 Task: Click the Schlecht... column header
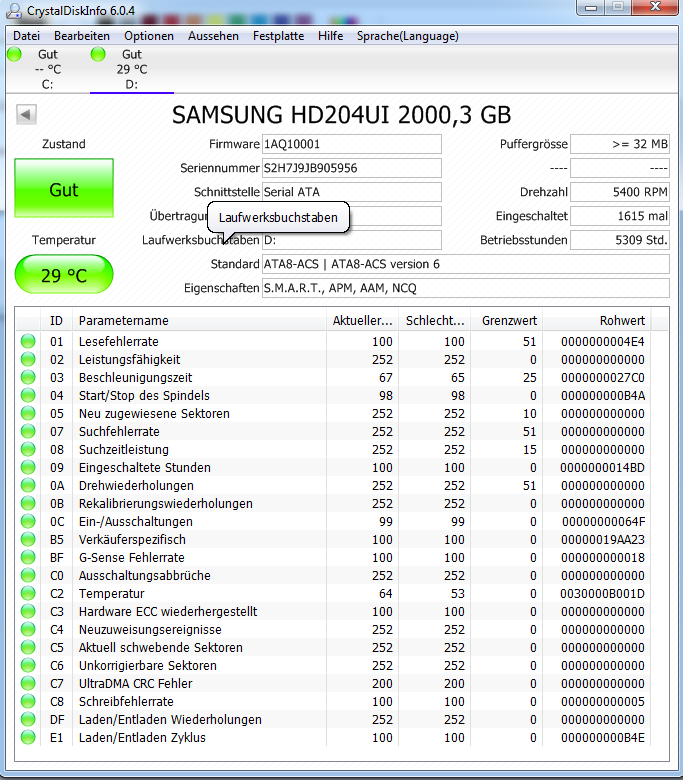pyautogui.click(x=435, y=321)
